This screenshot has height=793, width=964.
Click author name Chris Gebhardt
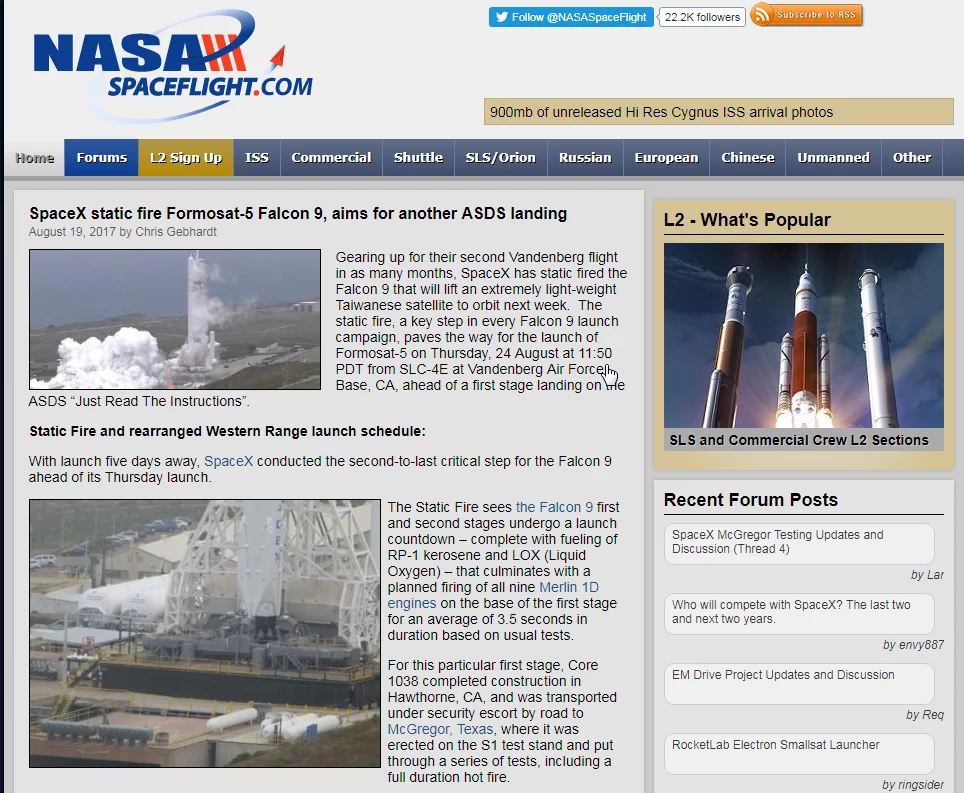pos(176,232)
